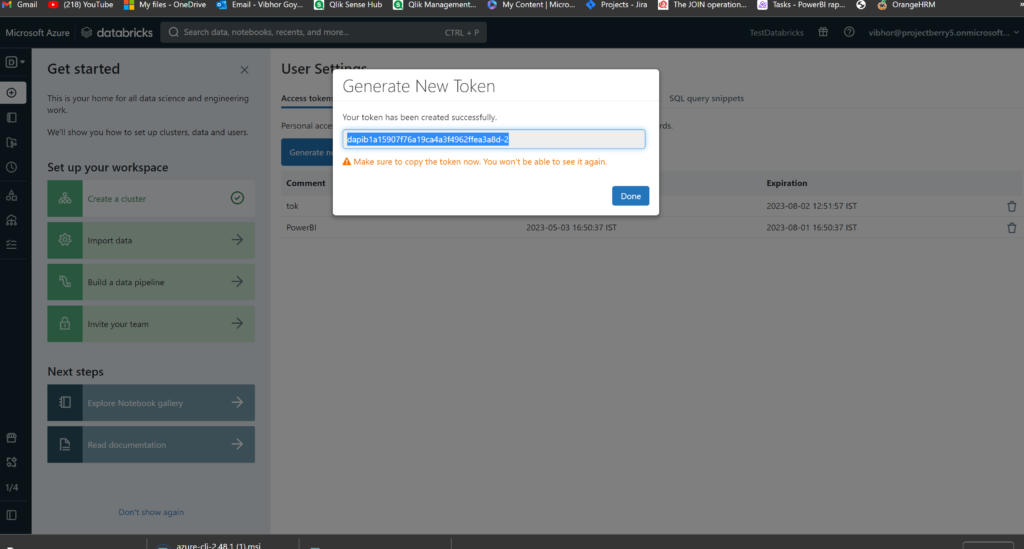Open the YouTube bookmark

(x=81, y=5)
